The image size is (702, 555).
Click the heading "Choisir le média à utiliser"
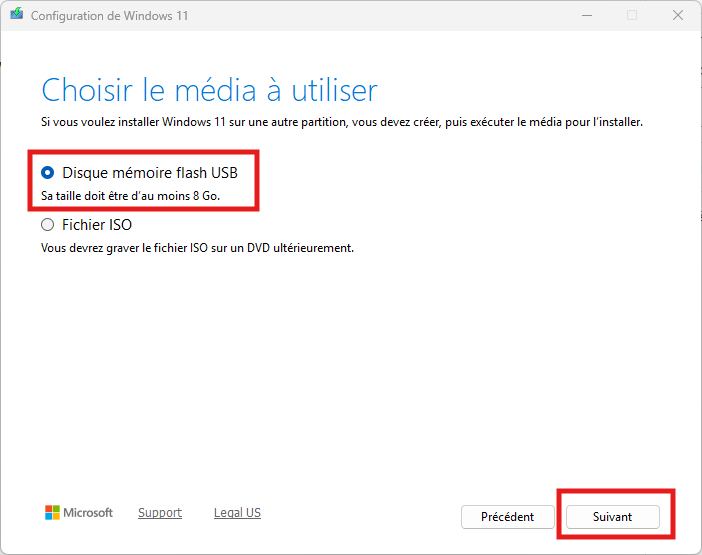(210, 90)
